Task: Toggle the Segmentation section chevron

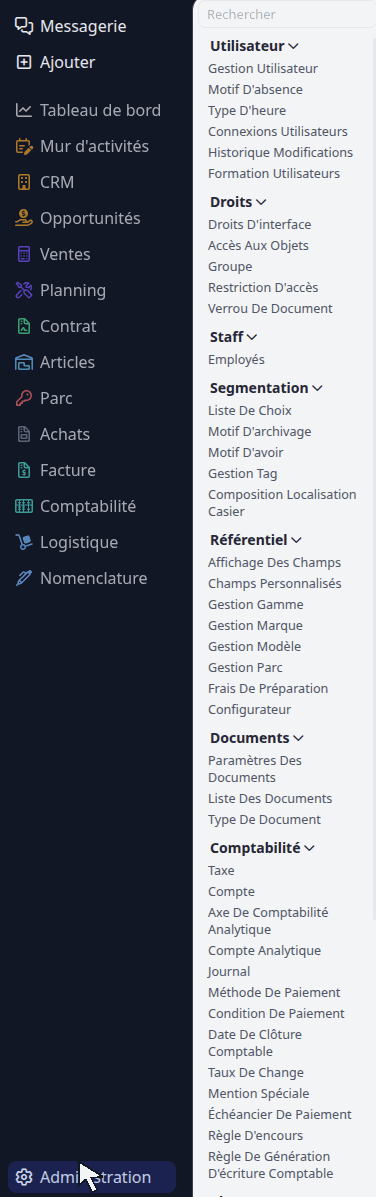Action: click(x=317, y=389)
